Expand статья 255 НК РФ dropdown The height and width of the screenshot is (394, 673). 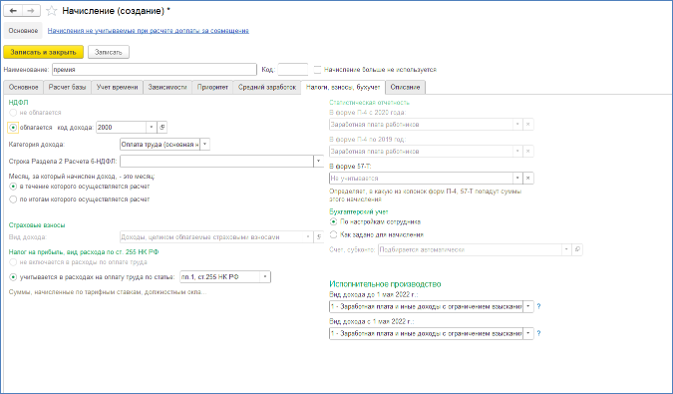[265, 277]
